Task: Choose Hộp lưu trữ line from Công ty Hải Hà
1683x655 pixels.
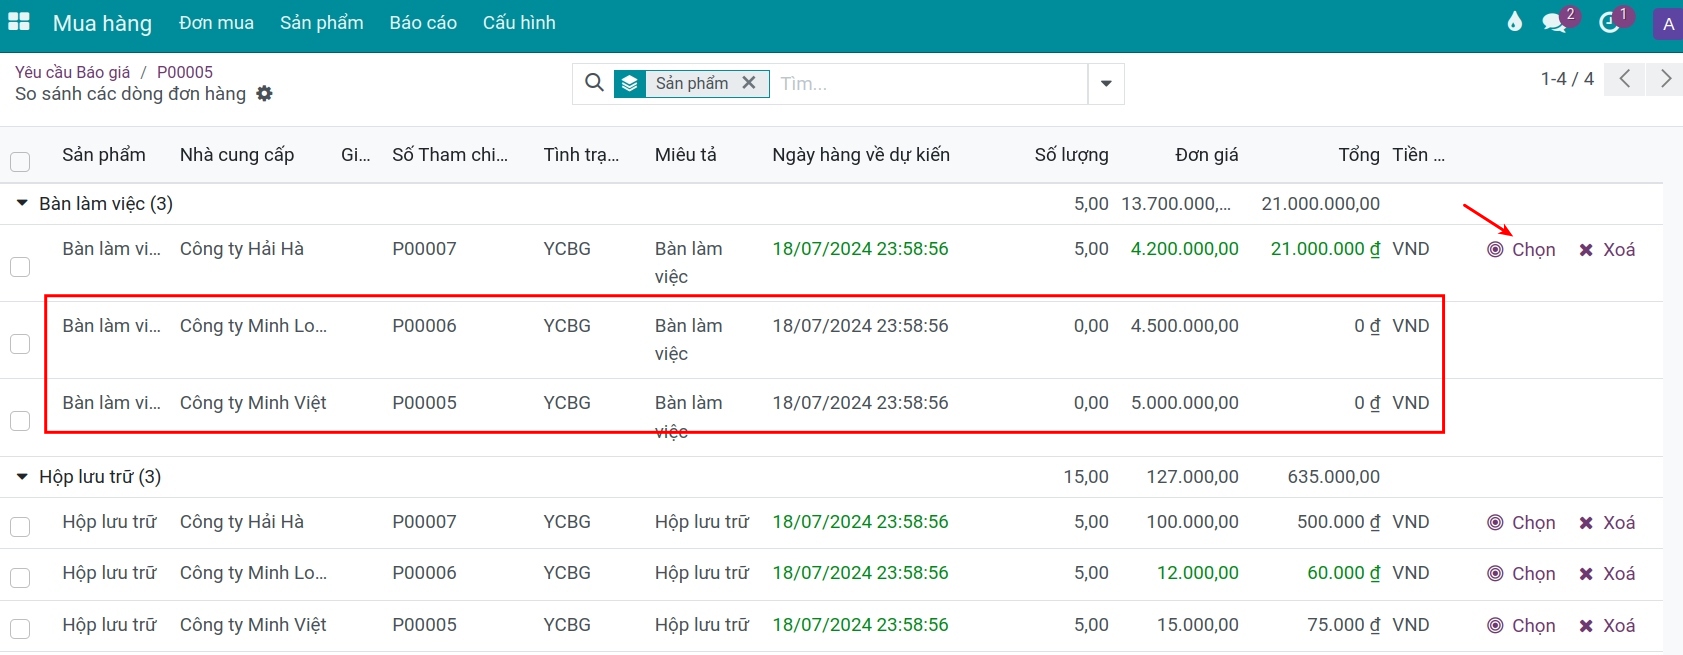Action: 1521,523
